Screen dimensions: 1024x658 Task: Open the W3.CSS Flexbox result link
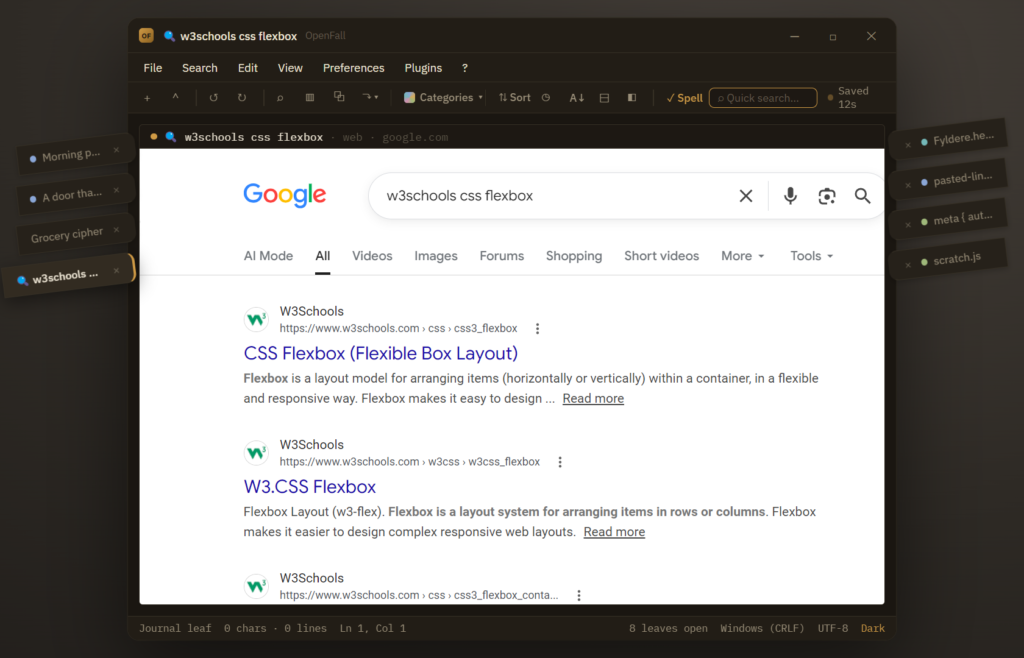click(310, 486)
